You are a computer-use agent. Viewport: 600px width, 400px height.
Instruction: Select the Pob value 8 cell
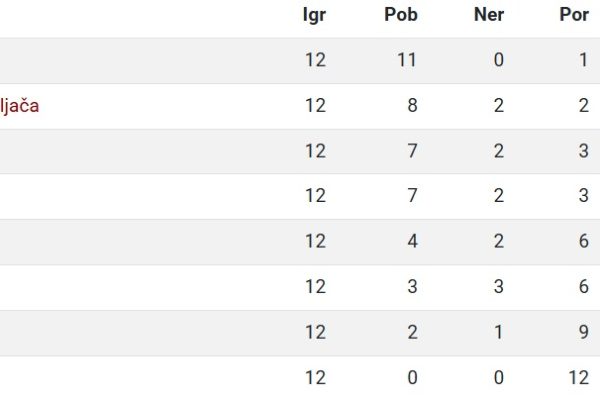pos(412,106)
